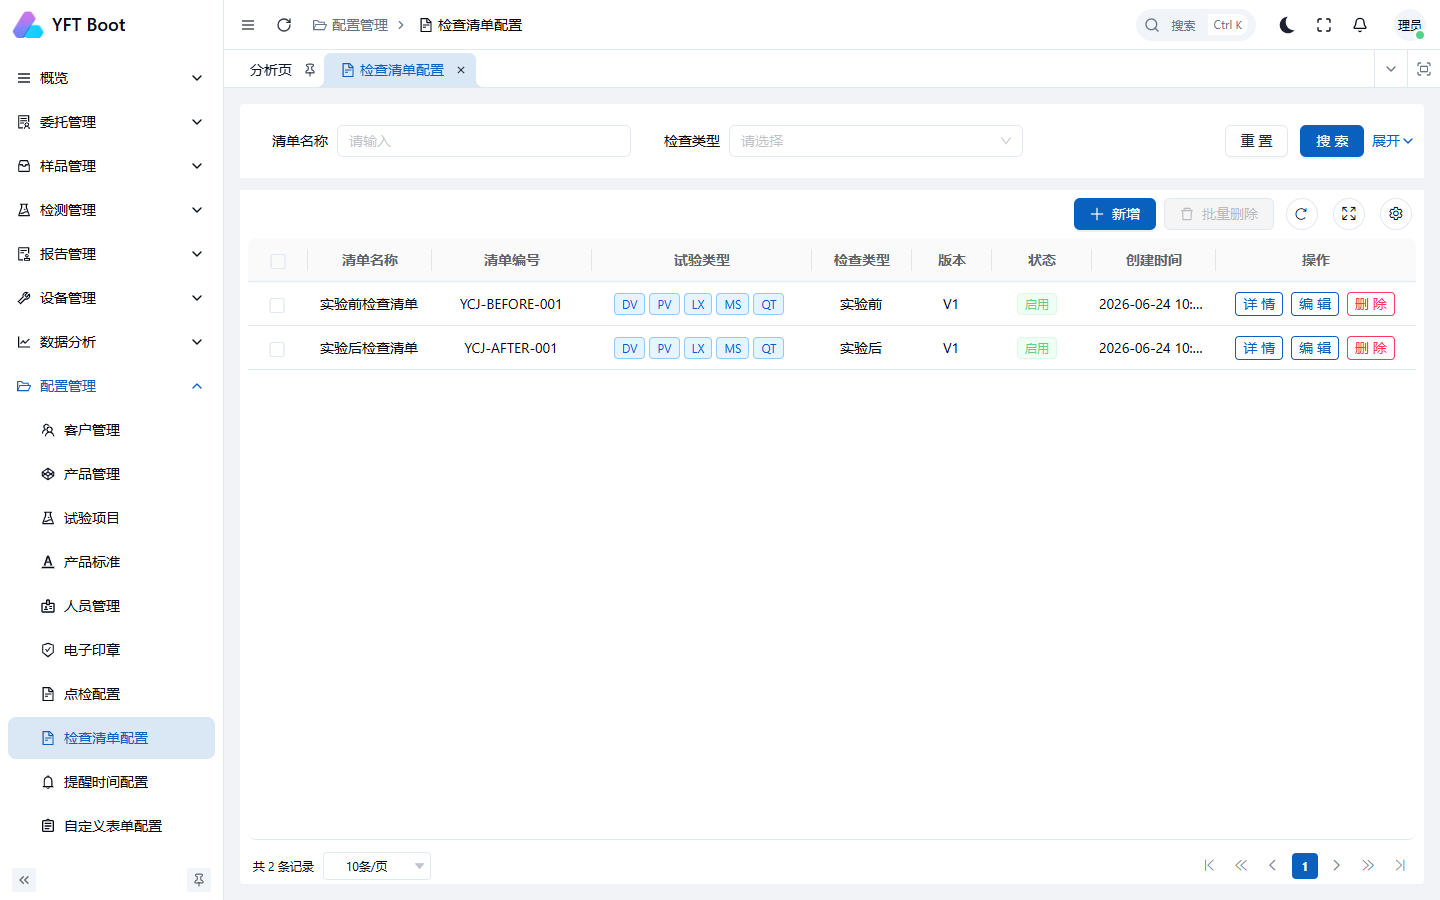Go to the first page of results
This screenshot has height=900, width=1440.
1209,866
